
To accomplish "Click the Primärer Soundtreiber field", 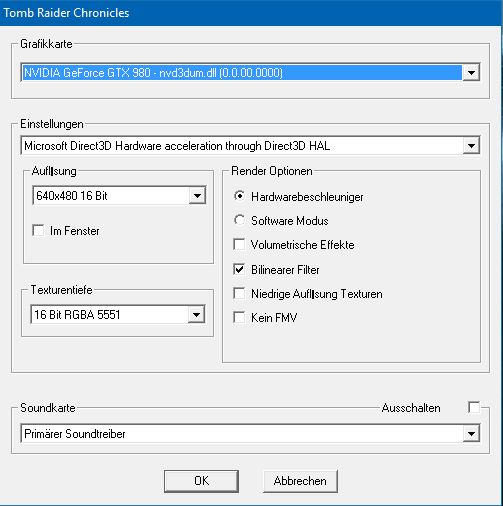I will pyautogui.click(x=242, y=434).
